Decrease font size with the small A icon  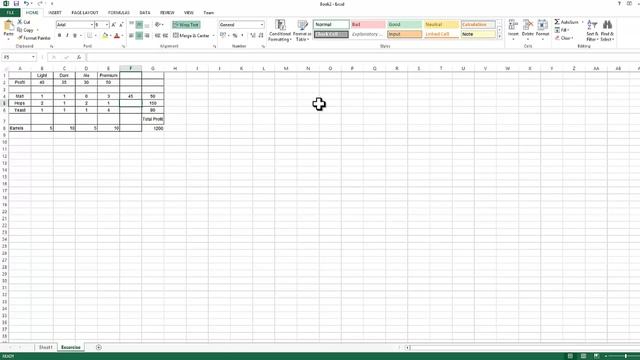(x=121, y=25)
